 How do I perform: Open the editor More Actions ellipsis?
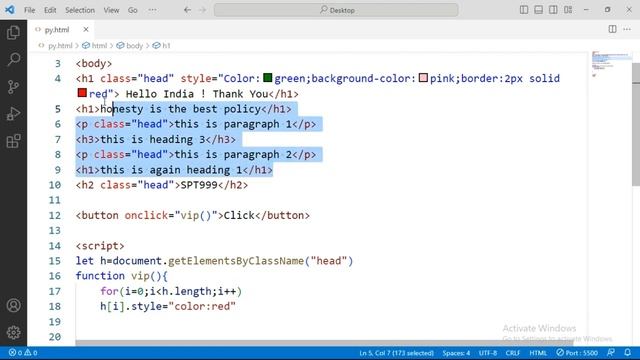(x=627, y=29)
